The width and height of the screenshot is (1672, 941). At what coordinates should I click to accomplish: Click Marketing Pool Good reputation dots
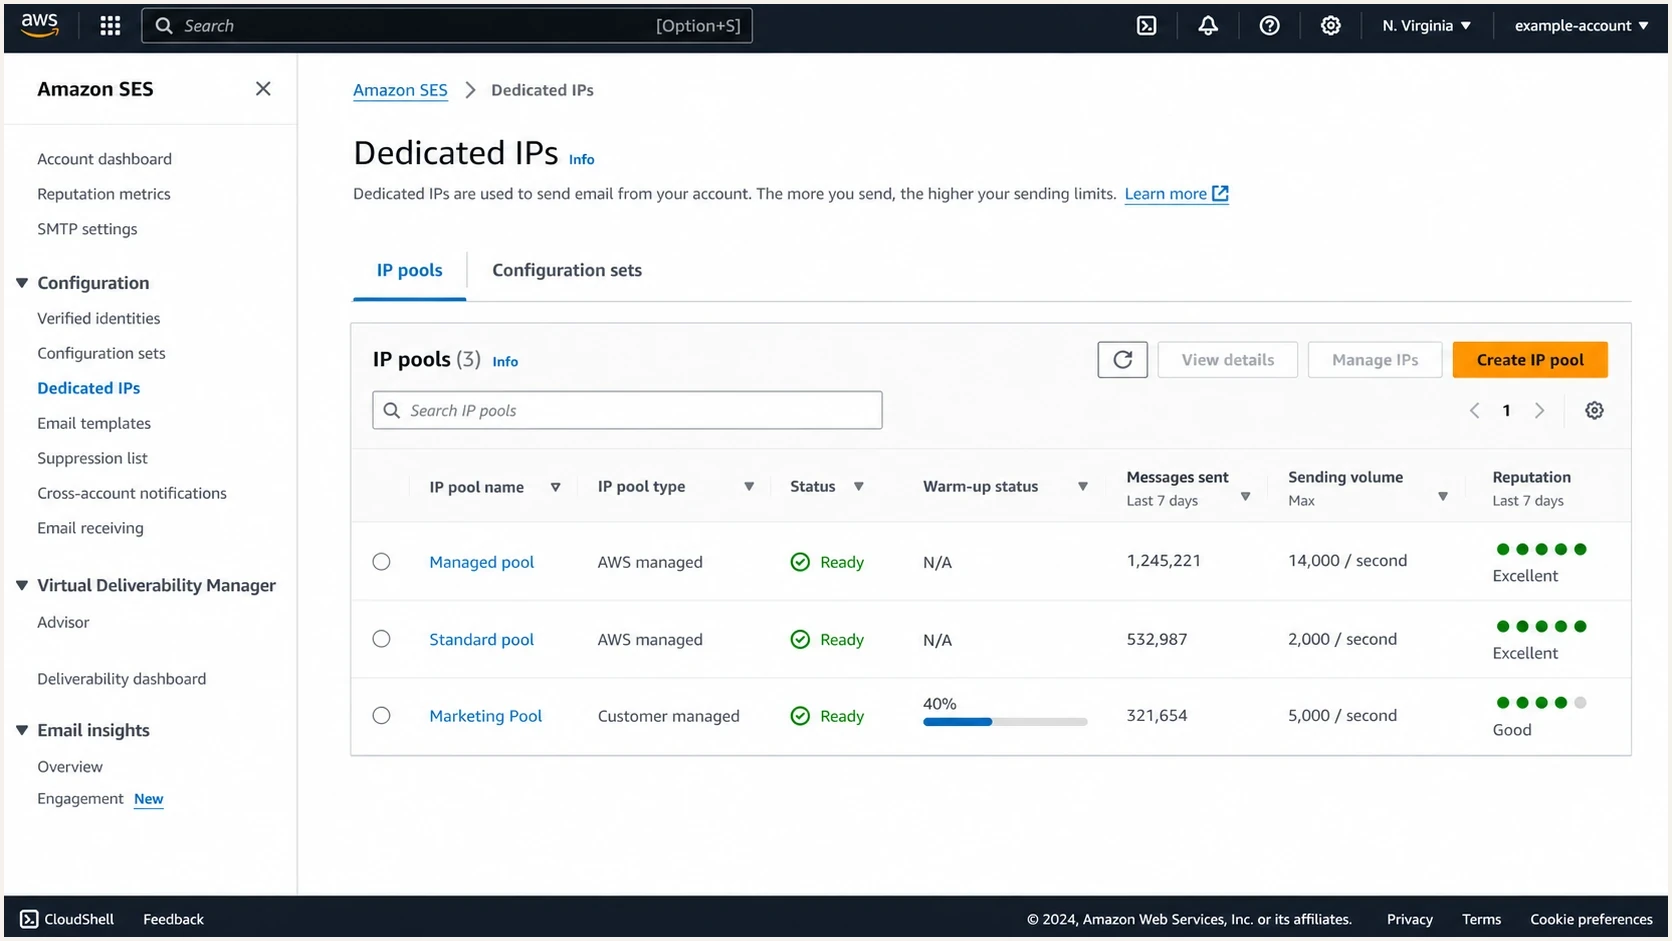point(1541,703)
